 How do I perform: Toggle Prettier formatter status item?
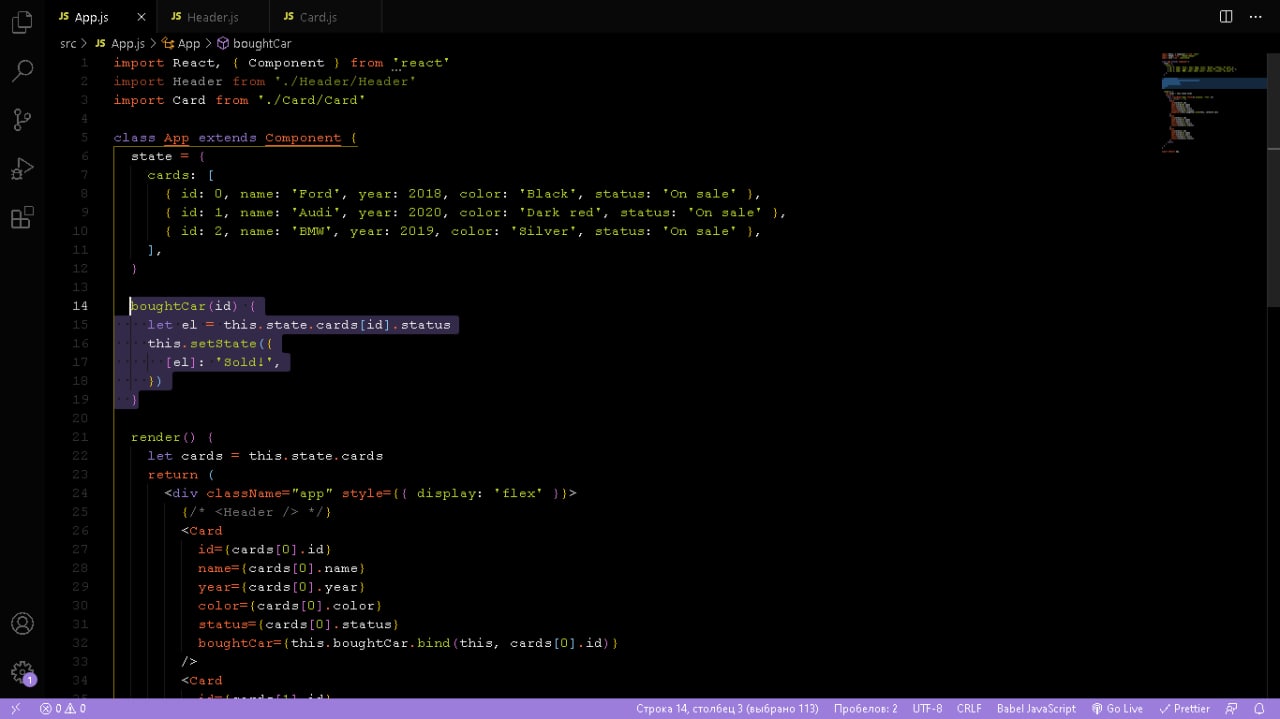[1184, 709]
